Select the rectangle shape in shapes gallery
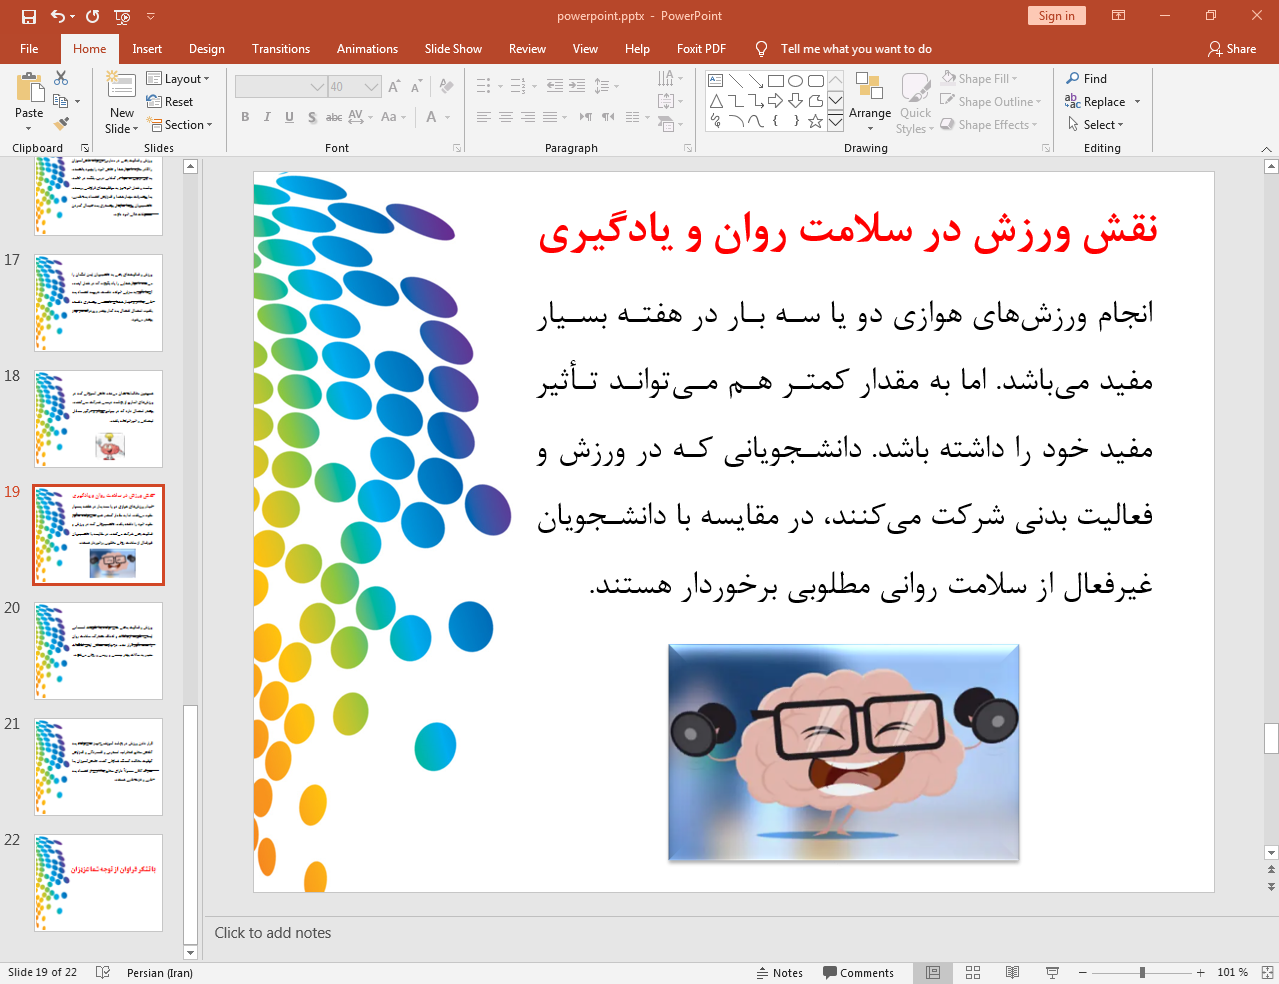This screenshot has height=984, width=1279. tap(776, 81)
